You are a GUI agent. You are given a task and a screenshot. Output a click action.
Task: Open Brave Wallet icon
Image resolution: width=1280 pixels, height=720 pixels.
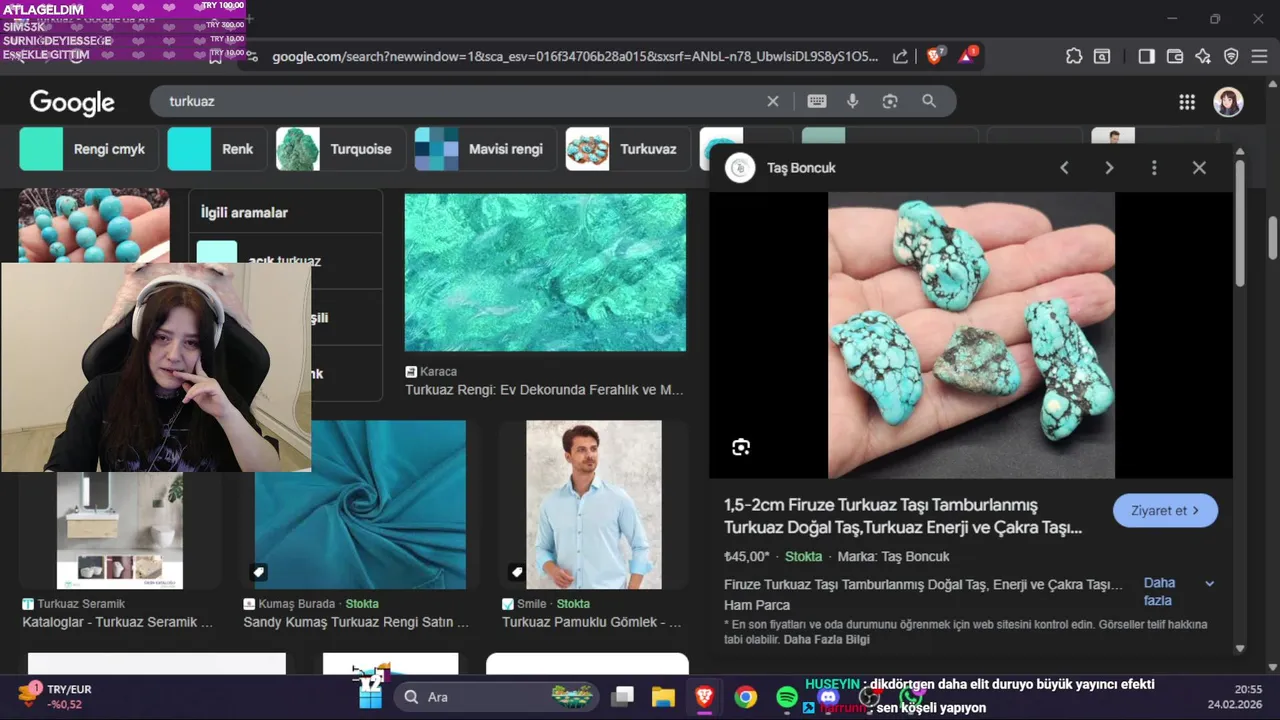coord(1175,56)
